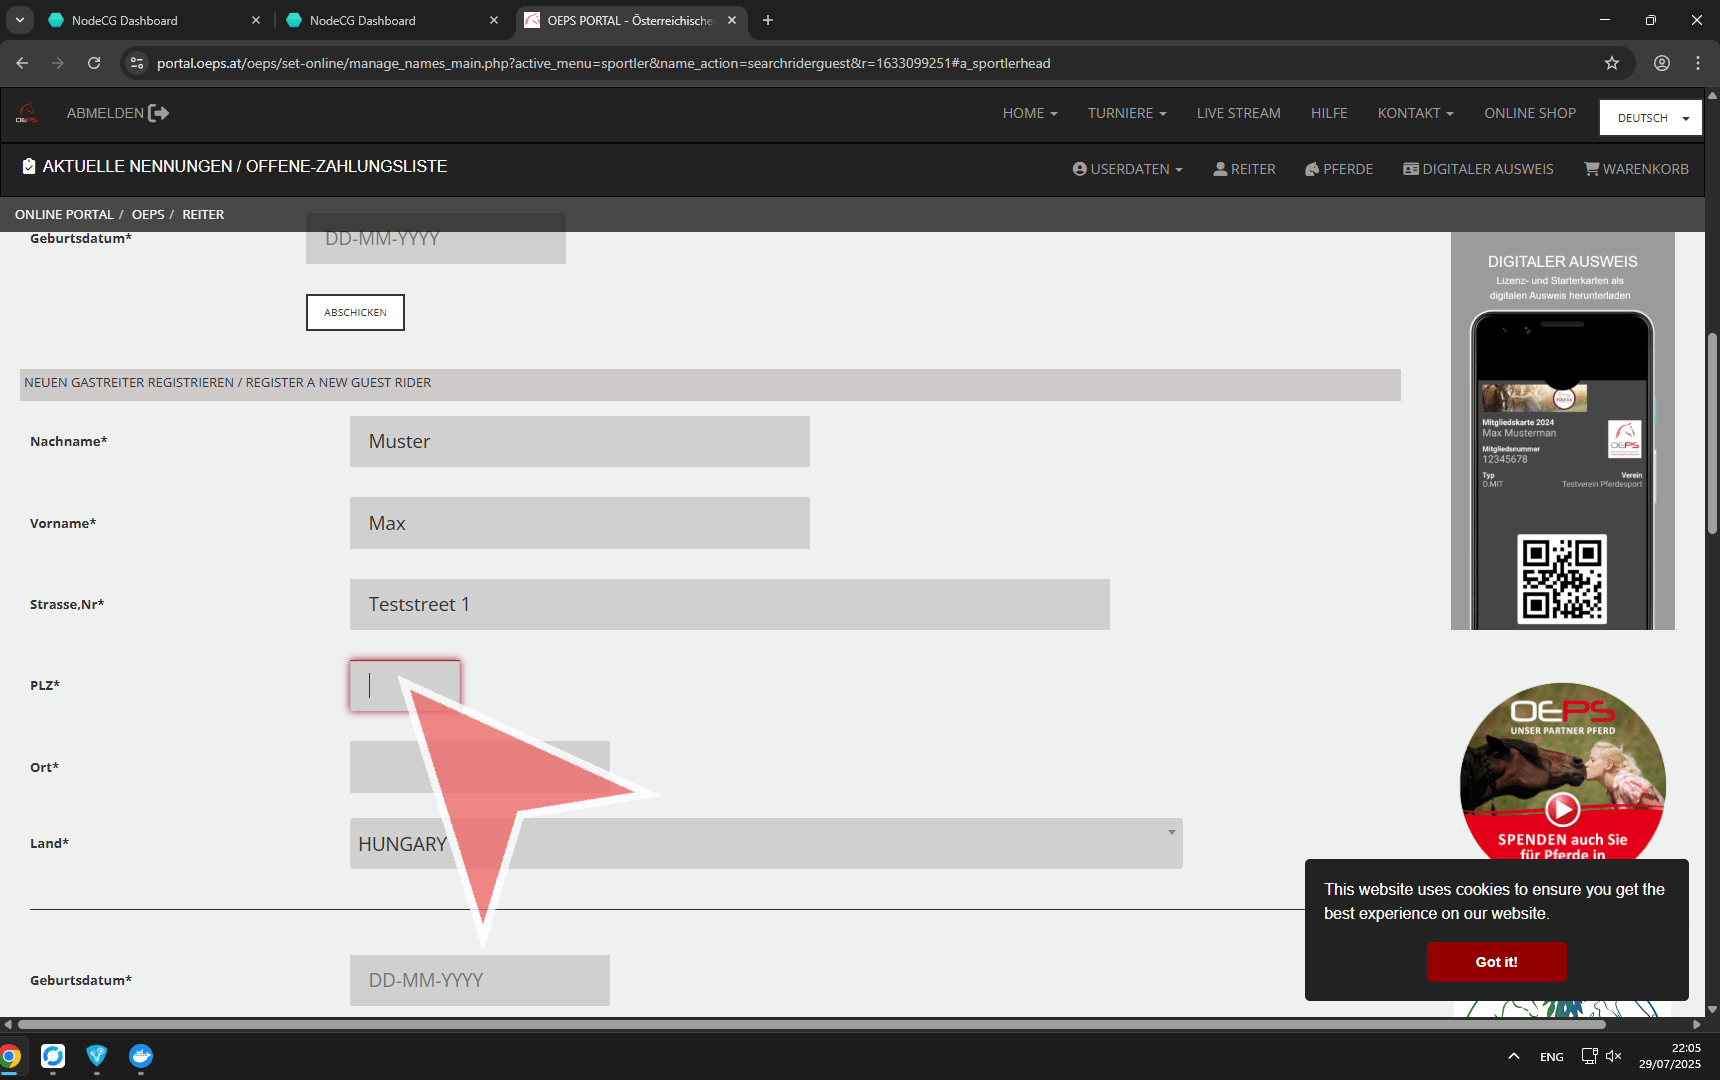This screenshot has height=1080, width=1720.
Task: Open the Pferde horses section
Action: pyautogui.click(x=1338, y=169)
